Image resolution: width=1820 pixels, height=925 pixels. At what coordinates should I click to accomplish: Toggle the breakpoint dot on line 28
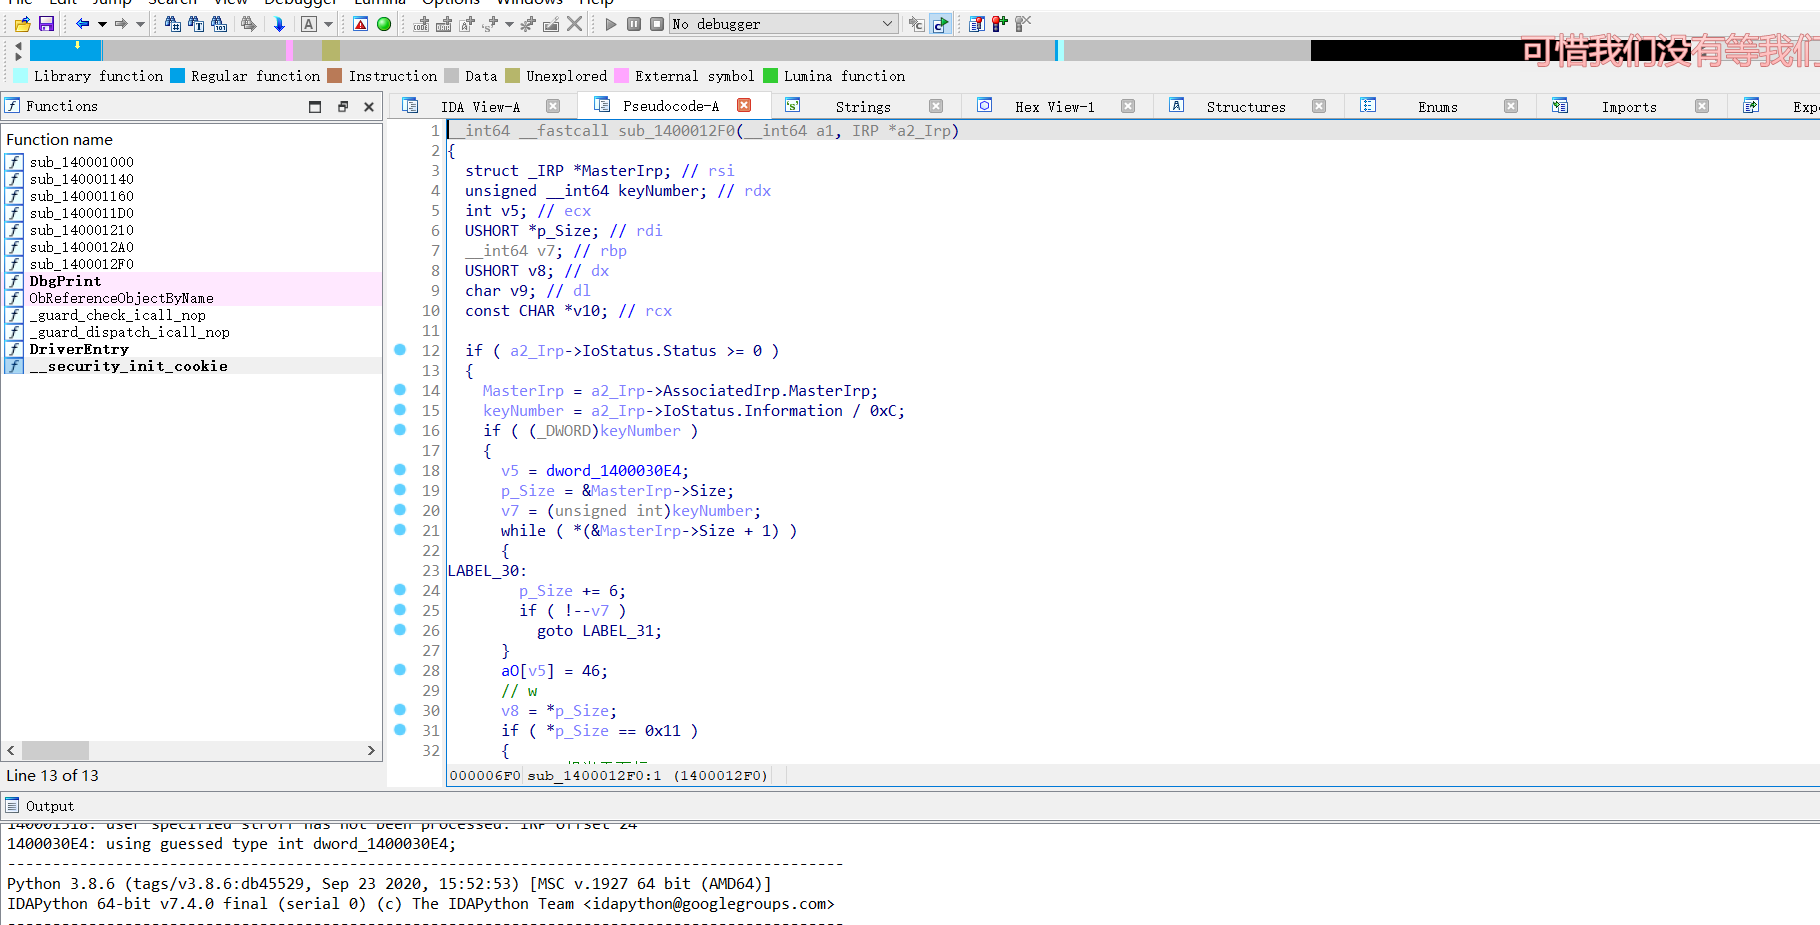(x=400, y=670)
